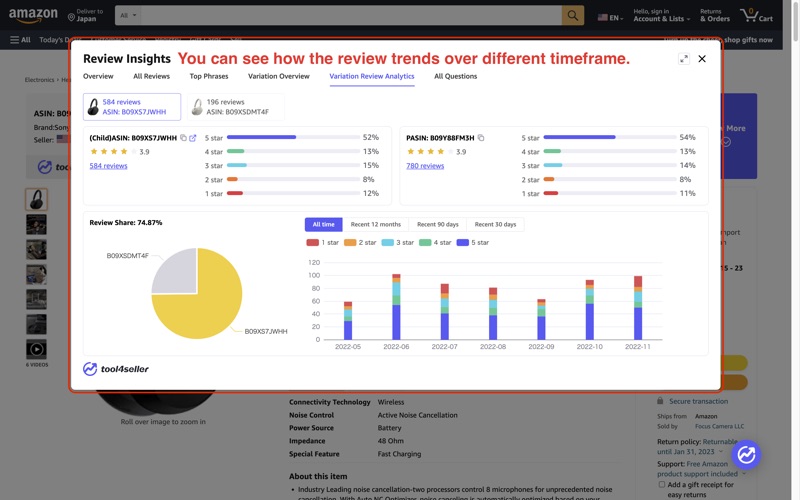Play the product video thumbnail
The image size is (800, 500).
36,349
